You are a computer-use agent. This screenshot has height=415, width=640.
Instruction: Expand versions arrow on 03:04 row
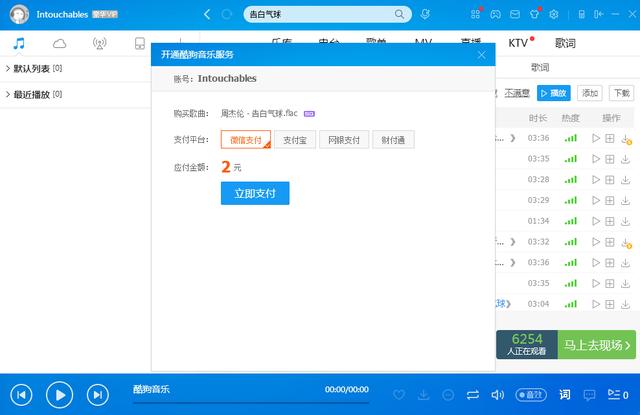509,304
